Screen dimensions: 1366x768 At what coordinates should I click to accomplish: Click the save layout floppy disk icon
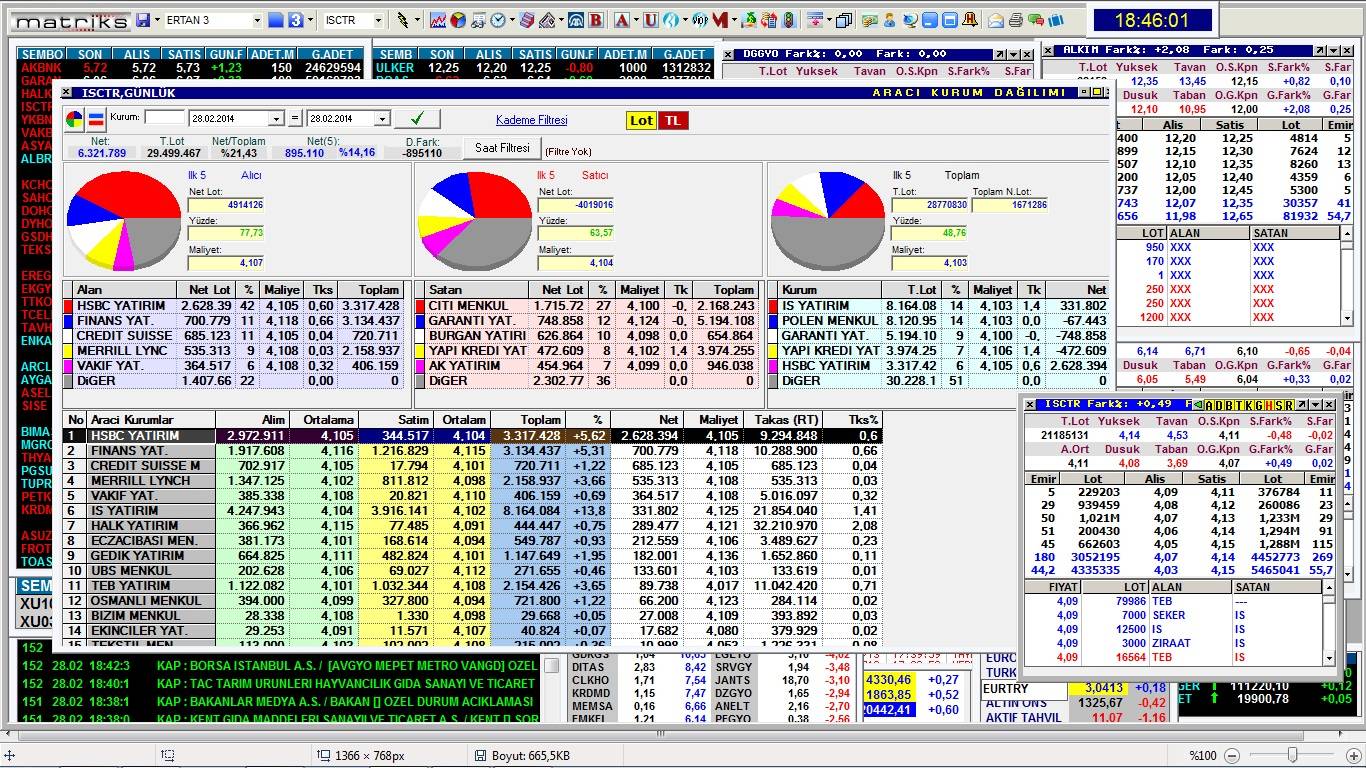click(x=143, y=20)
